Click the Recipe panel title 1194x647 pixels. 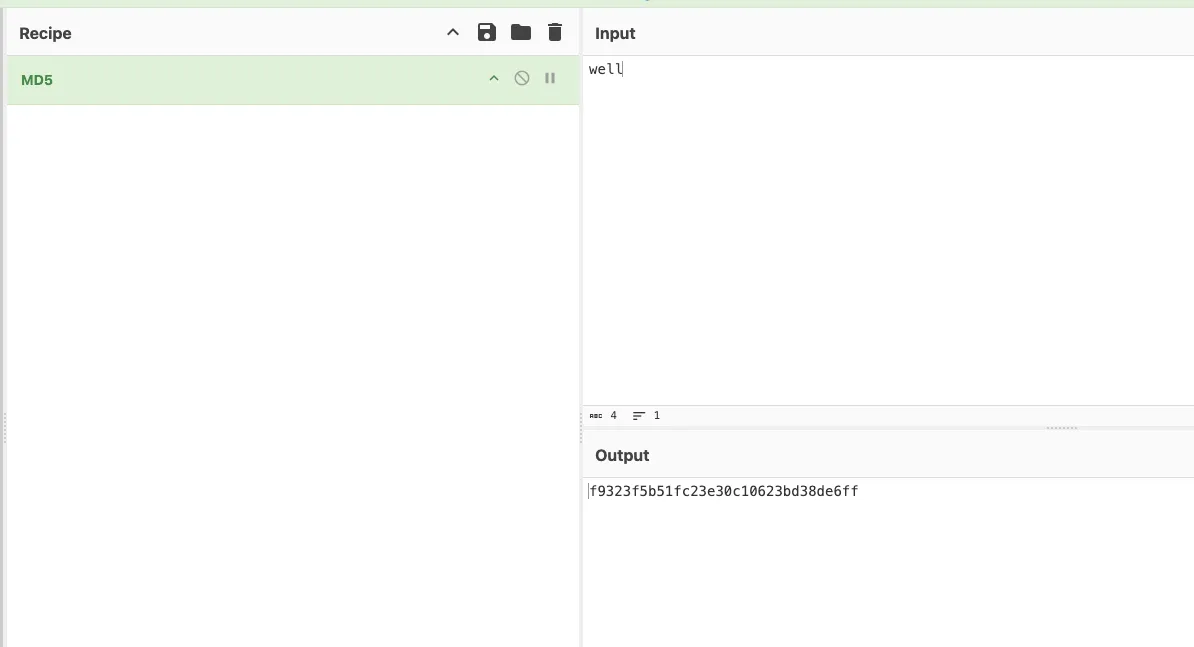45,34
